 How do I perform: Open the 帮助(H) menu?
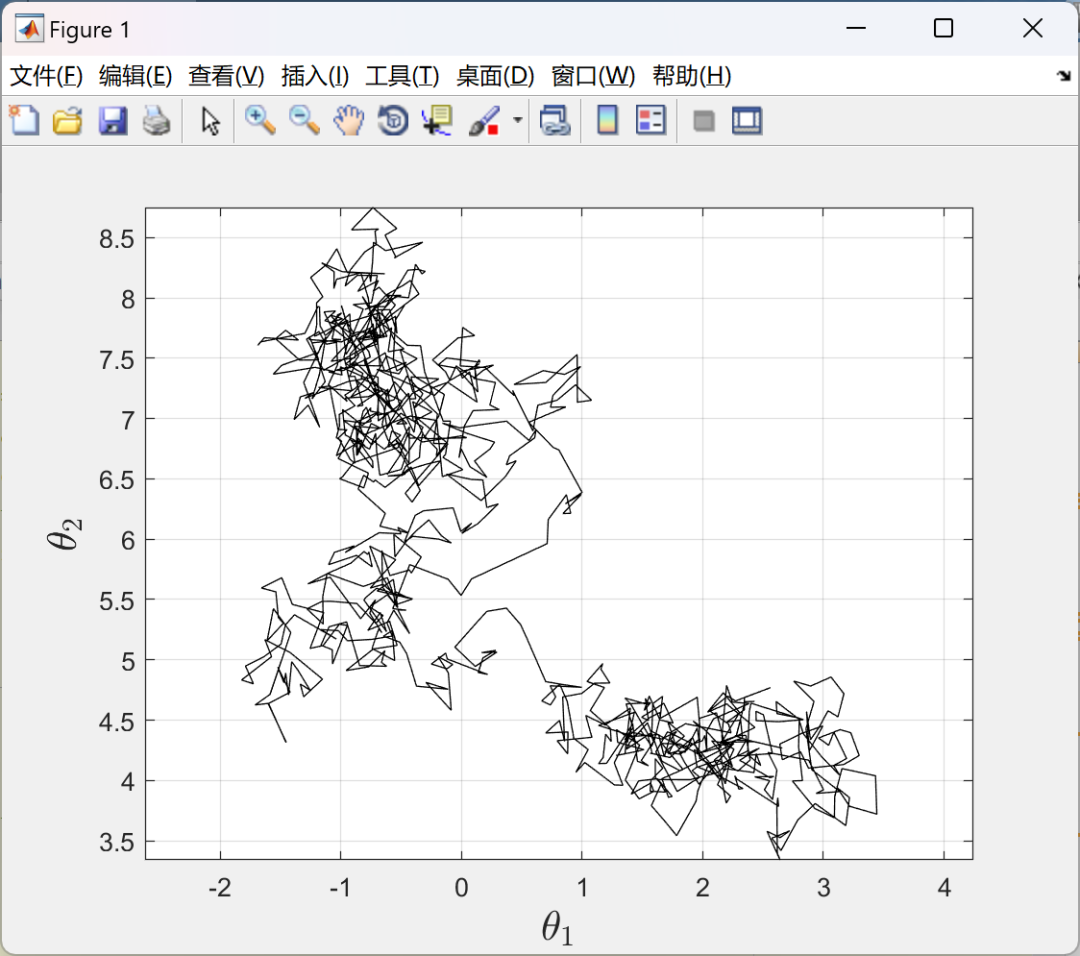[692, 76]
